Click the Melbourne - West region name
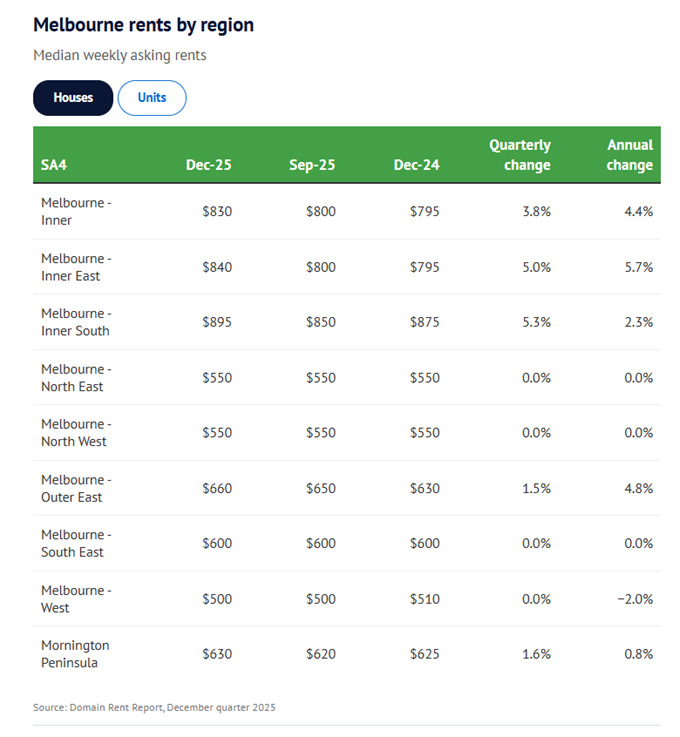Screen dimensions: 680x737 coord(76,599)
